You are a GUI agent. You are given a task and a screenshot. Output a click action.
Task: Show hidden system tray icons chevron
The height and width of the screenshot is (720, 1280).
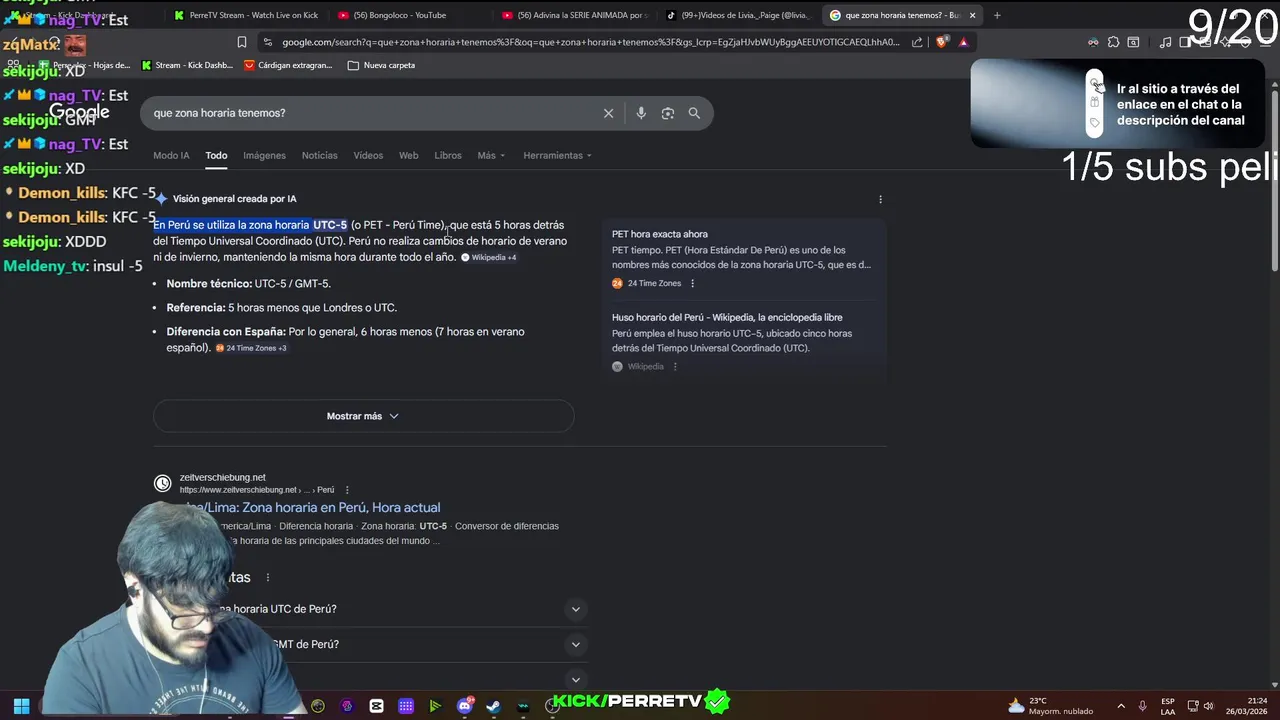click(1120, 706)
